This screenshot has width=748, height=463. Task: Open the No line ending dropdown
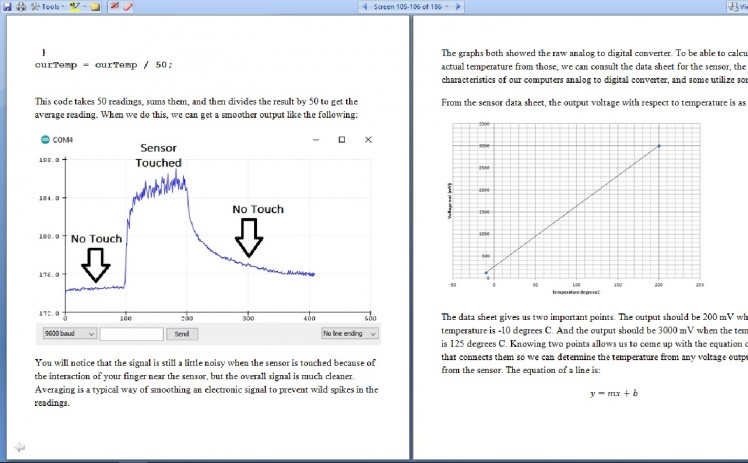point(350,334)
